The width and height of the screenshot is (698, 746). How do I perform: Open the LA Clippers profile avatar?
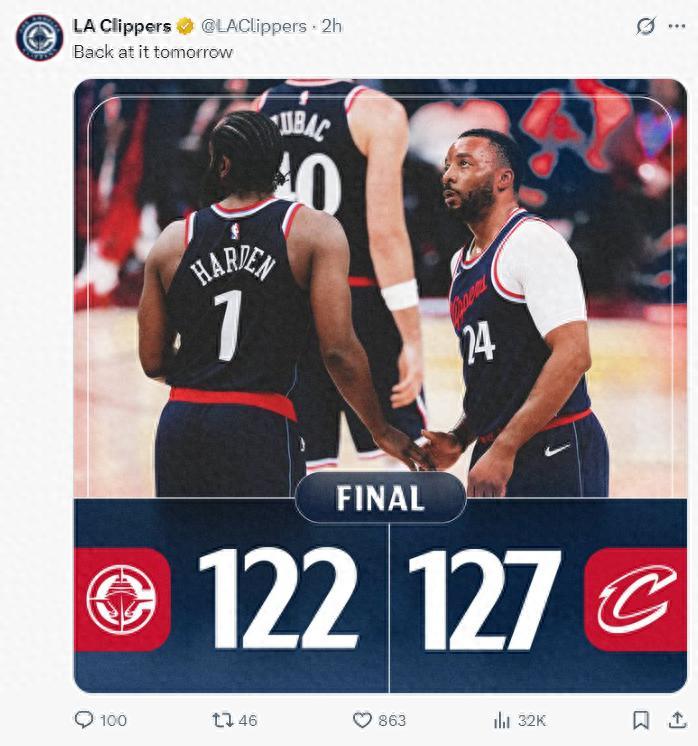[39, 38]
